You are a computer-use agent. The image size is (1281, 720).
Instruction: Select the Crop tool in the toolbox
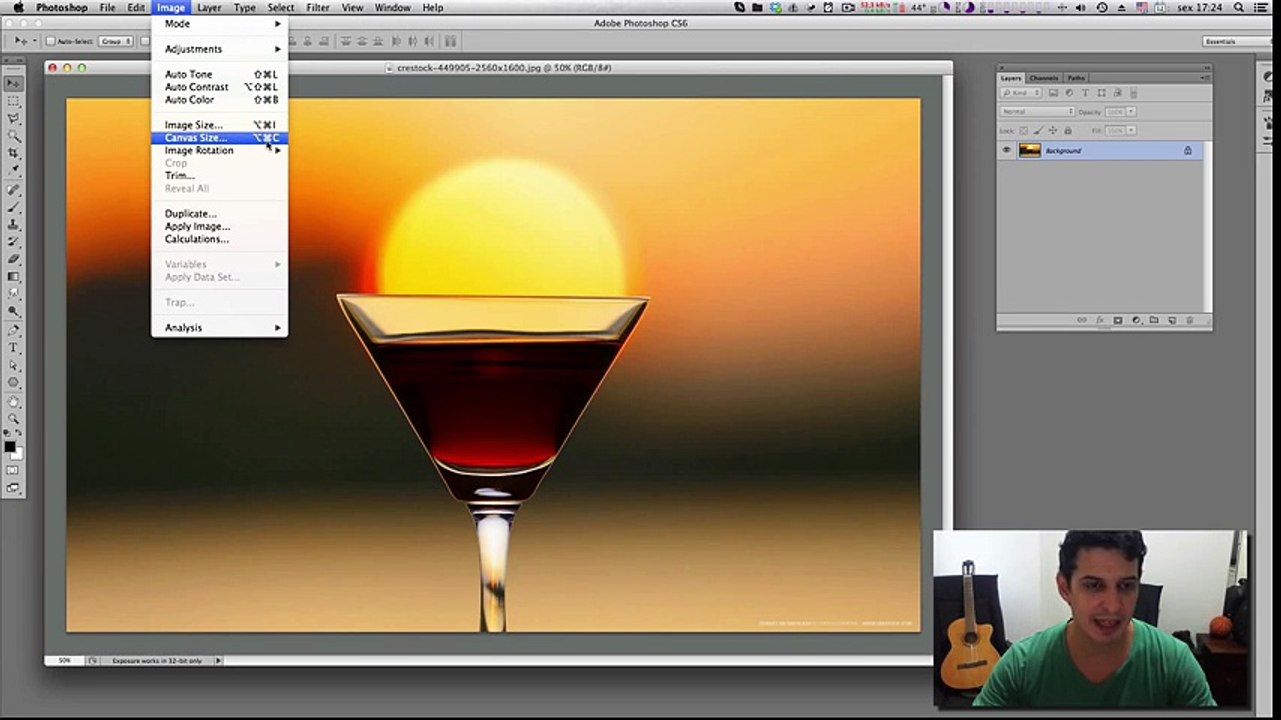click(14, 153)
